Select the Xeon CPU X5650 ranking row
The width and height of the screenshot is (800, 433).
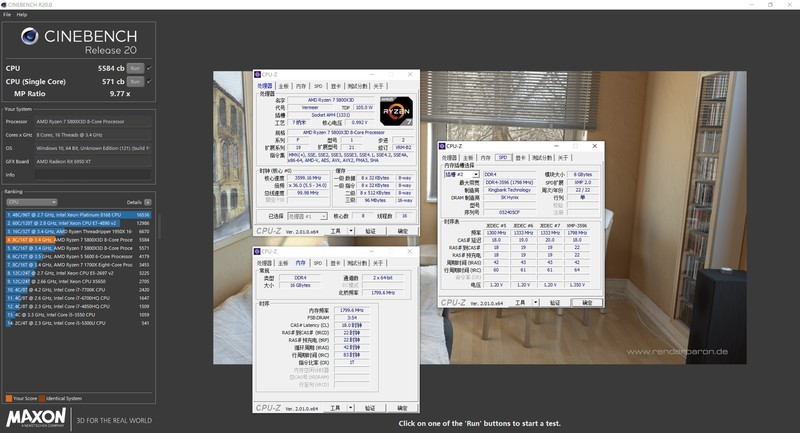79,281
